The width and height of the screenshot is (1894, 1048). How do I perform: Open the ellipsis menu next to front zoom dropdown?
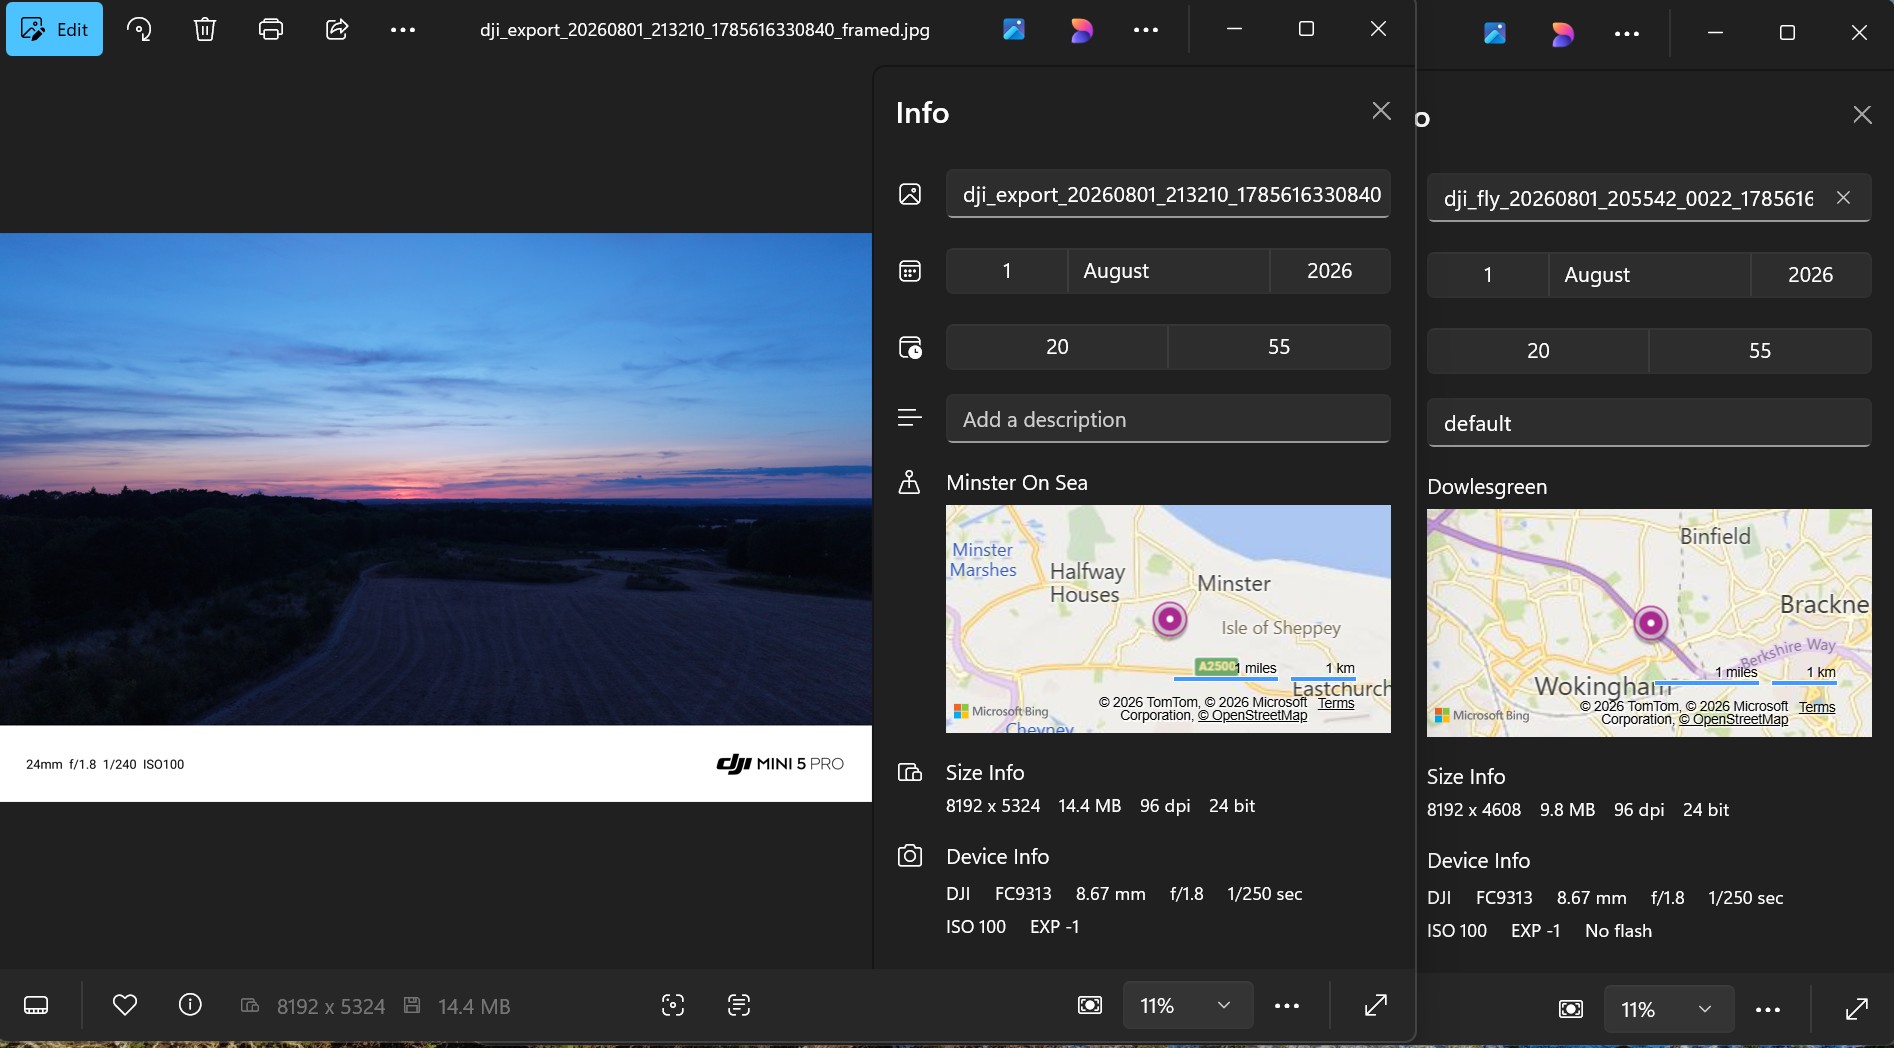pyautogui.click(x=1287, y=1005)
